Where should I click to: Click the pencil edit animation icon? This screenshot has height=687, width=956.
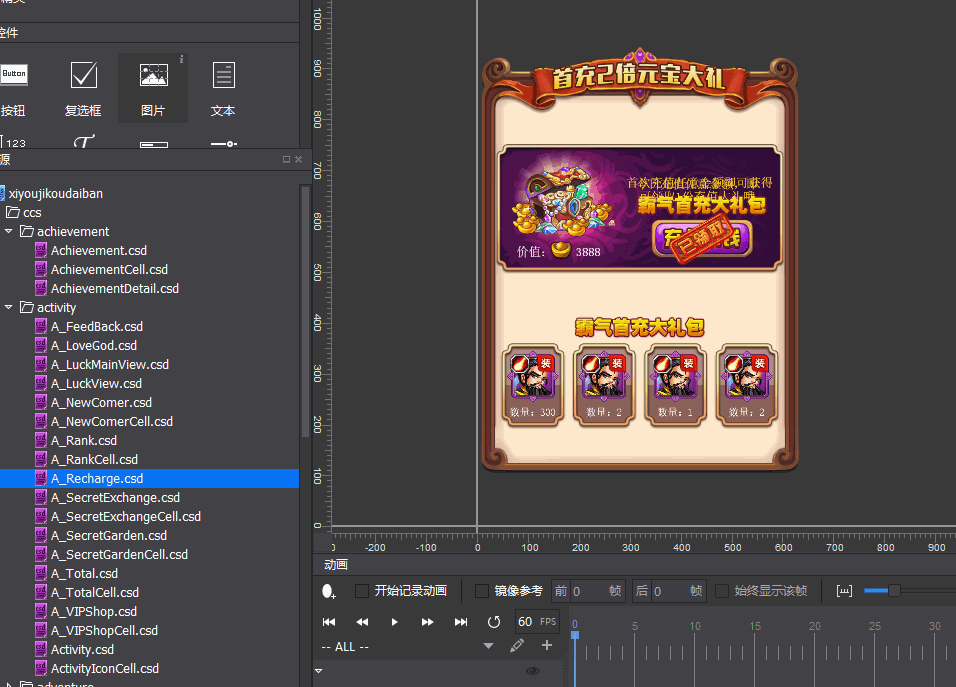pos(517,646)
